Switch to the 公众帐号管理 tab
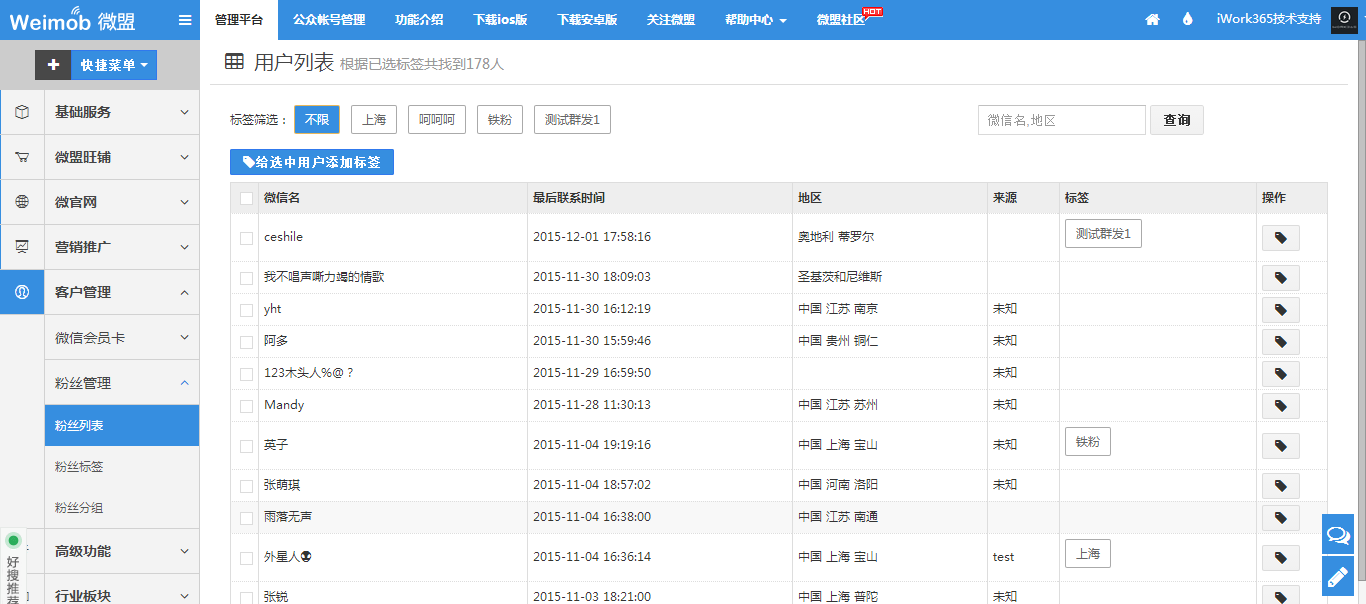The width and height of the screenshot is (1366, 604). pos(329,20)
